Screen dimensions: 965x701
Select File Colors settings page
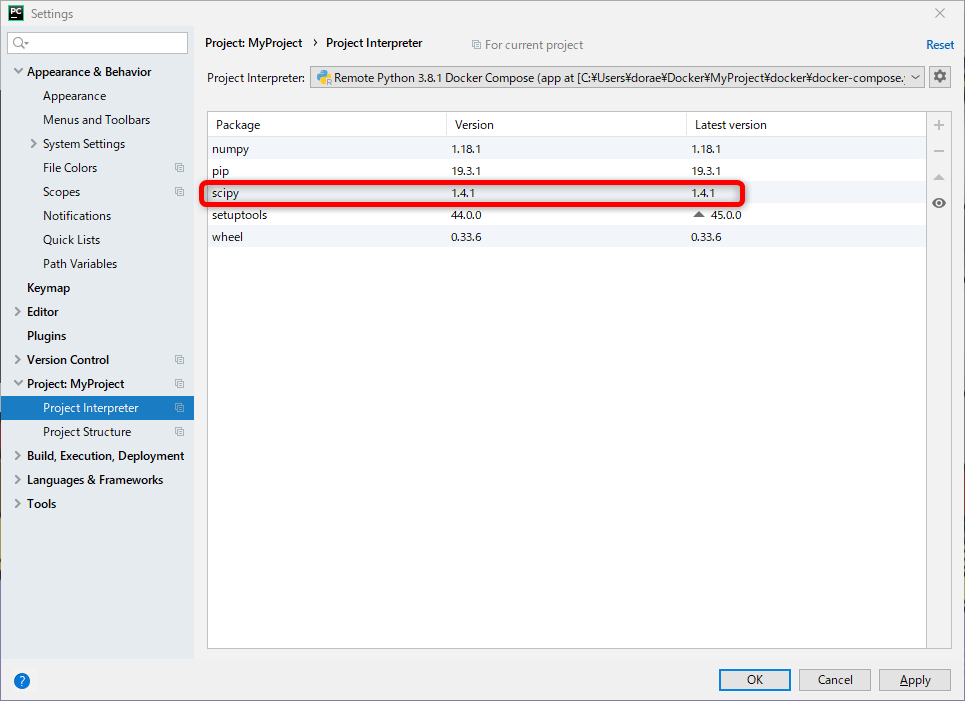point(70,168)
